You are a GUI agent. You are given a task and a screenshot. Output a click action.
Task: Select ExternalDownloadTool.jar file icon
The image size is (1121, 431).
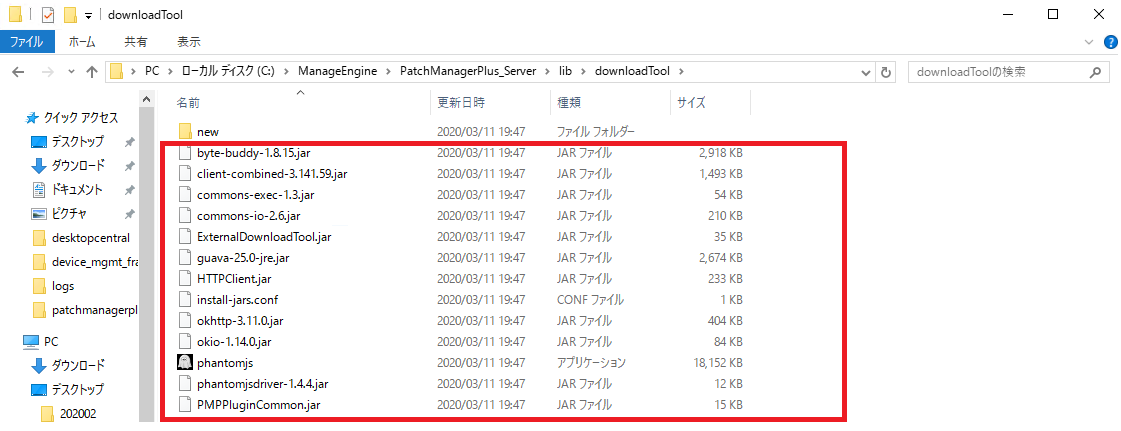[185, 237]
